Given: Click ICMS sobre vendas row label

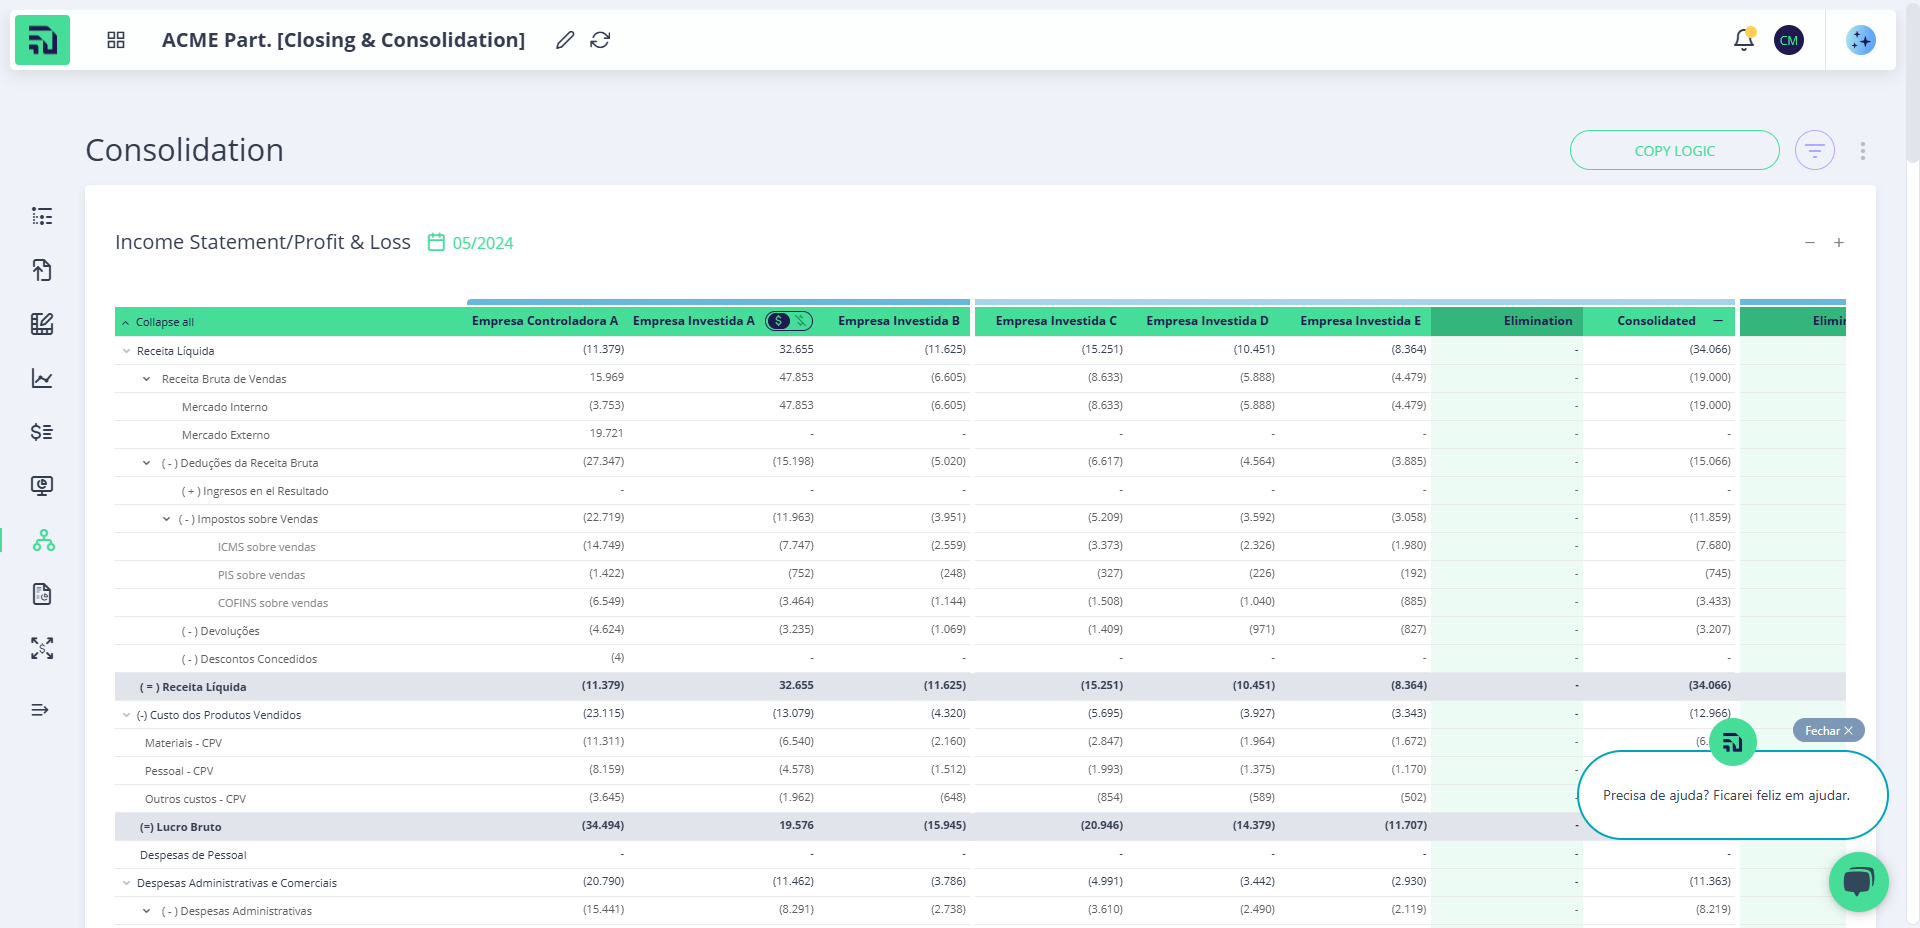Looking at the screenshot, I should pos(267,547).
